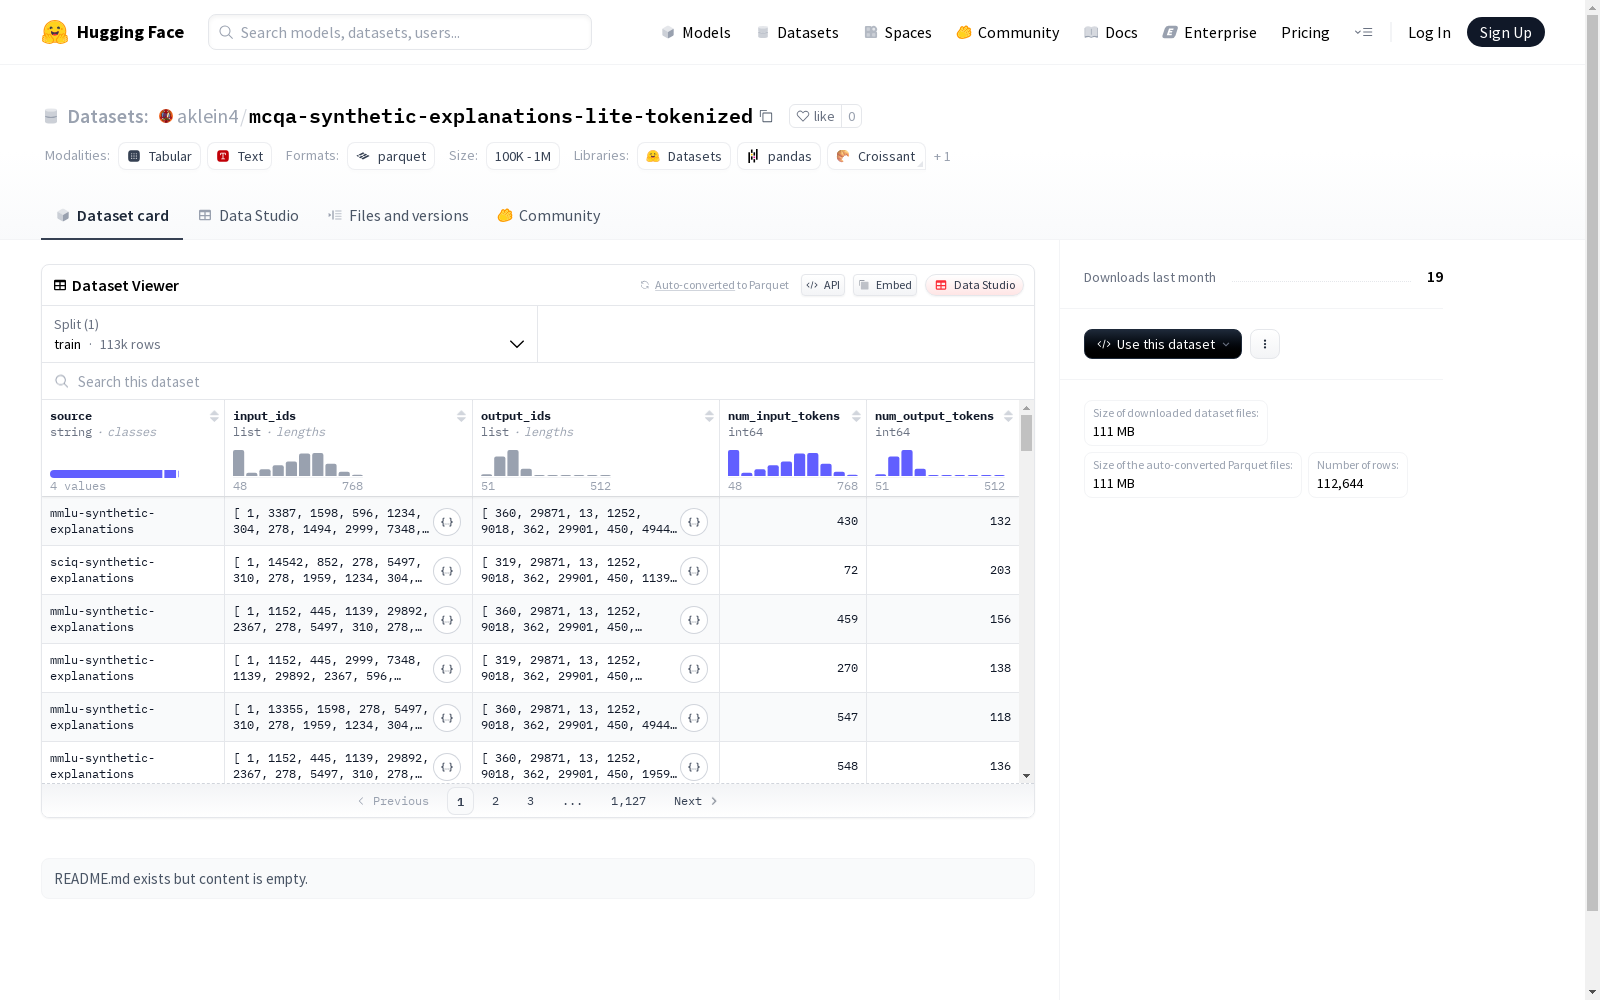Focus the Search models, datasets, users field
Viewport: 1600px width, 1000px height.
[400, 32]
